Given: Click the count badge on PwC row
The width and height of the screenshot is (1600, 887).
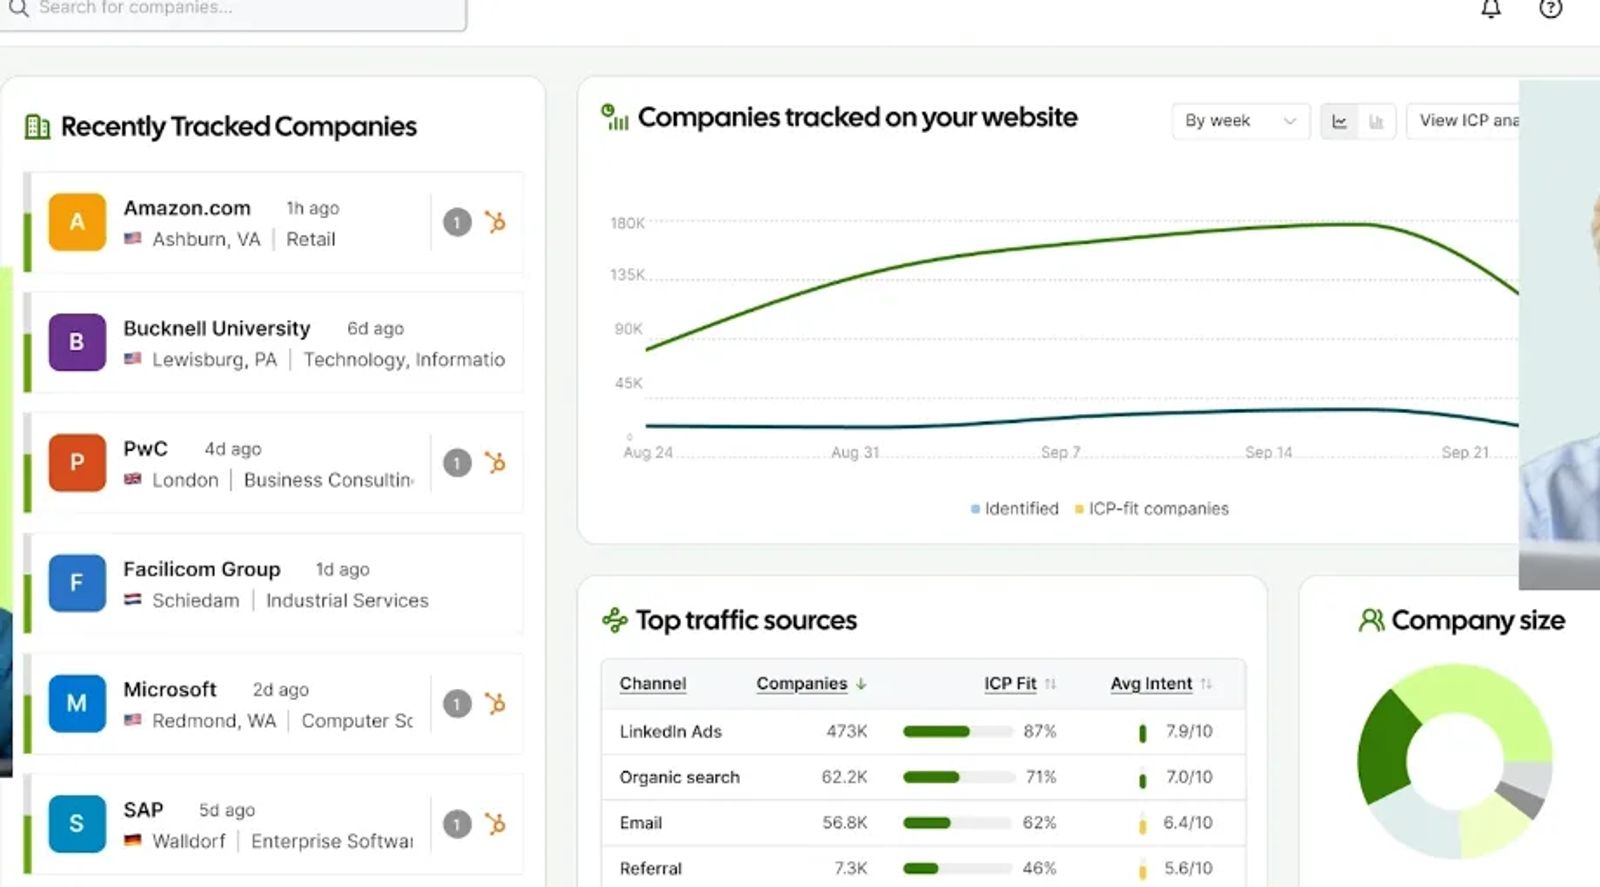Looking at the screenshot, I should coord(457,463).
